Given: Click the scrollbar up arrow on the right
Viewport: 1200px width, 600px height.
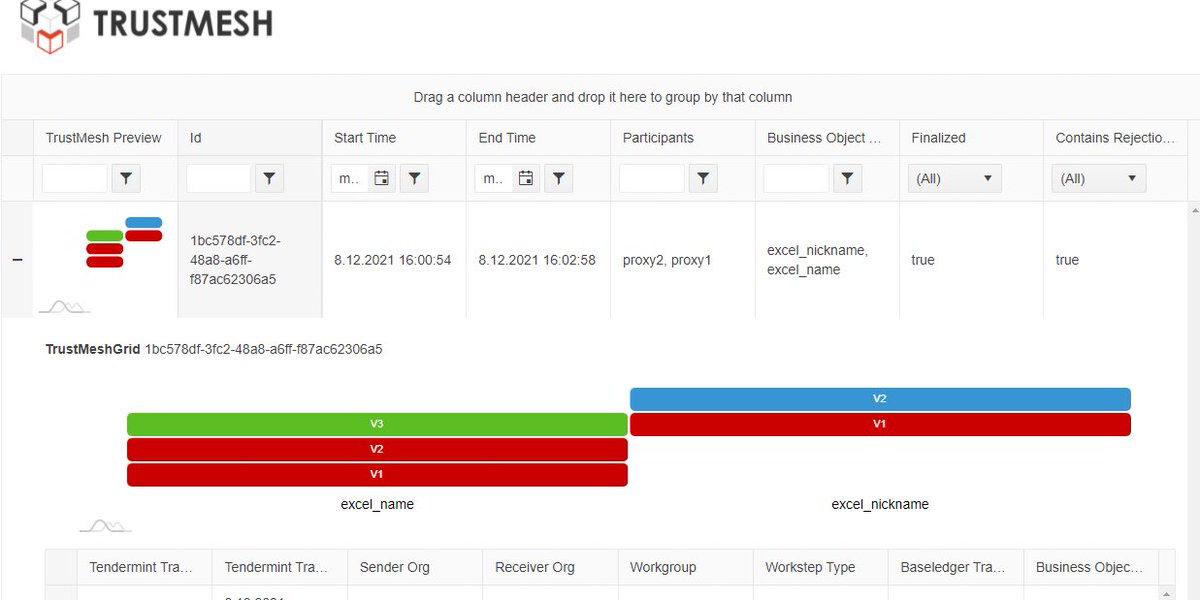Looking at the screenshot, I should (1192, 210).
